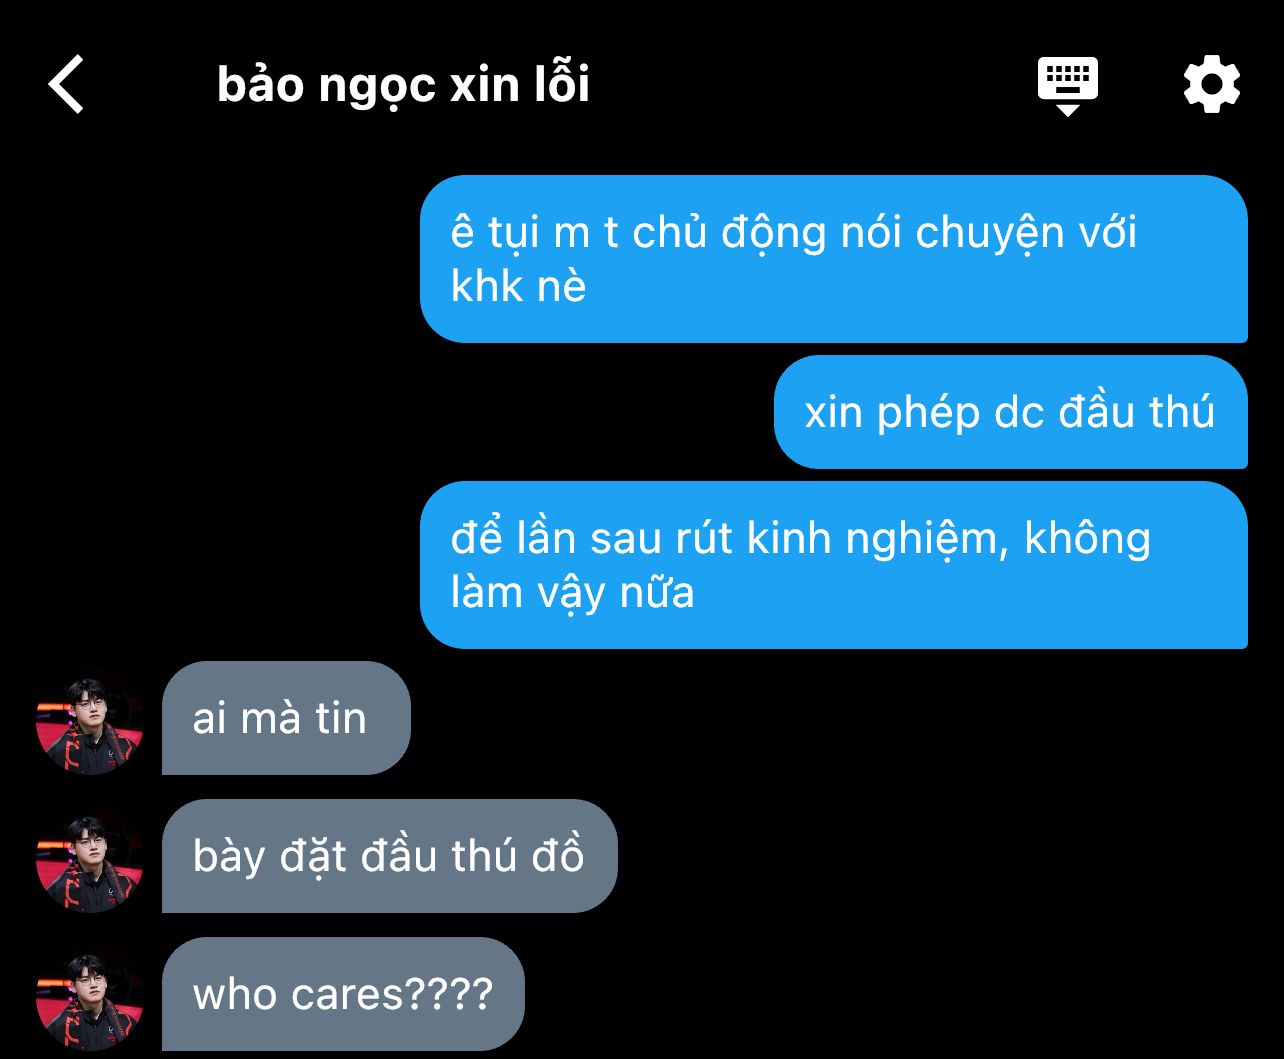Viewport: 1284px width, 1059px height.
Task: Select the message starting "ê tụi m t chủ động"
Action: click(x=834, y=259)
